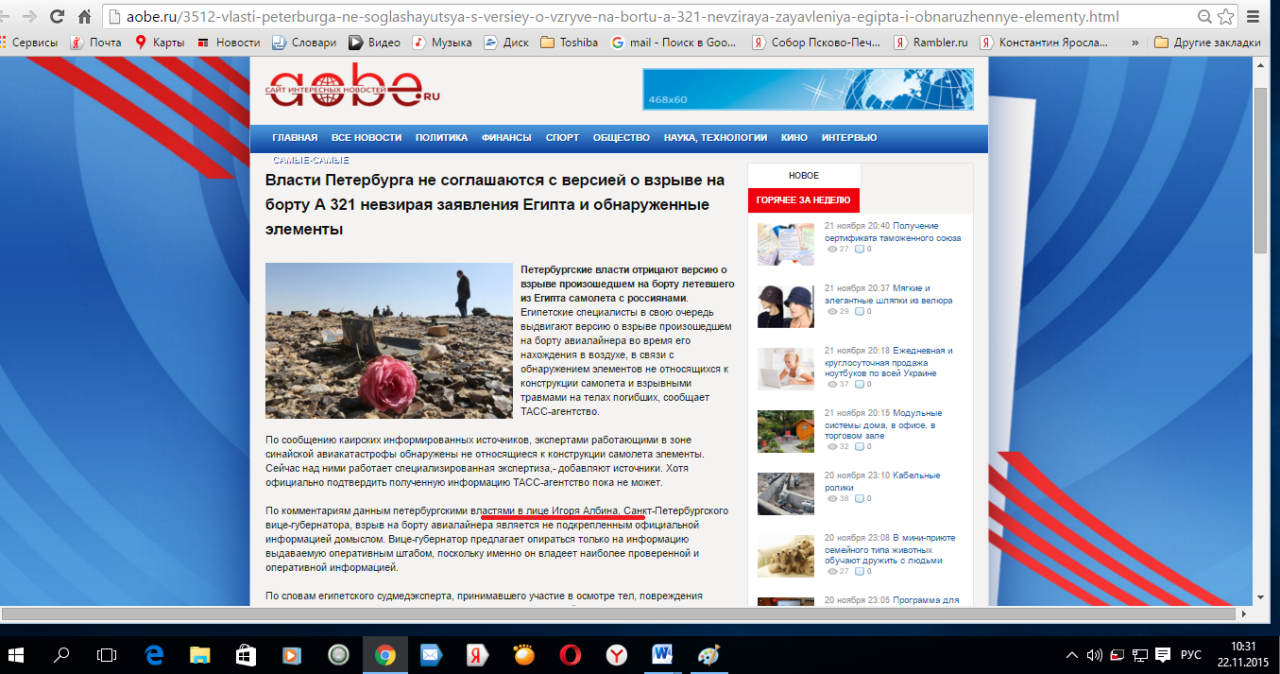Open the Почта bookmark
The height and width of the screenshot is (674, 1280).
tap(96, 42)
